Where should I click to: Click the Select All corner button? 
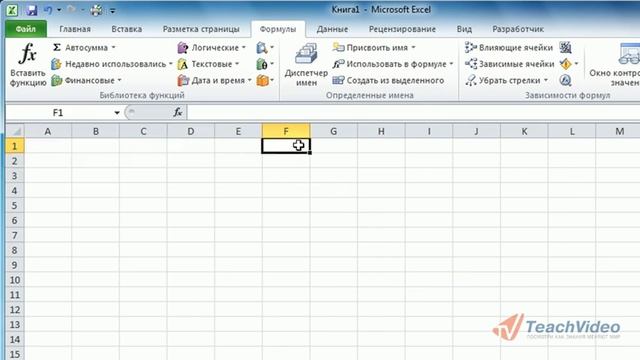point(15,131)
